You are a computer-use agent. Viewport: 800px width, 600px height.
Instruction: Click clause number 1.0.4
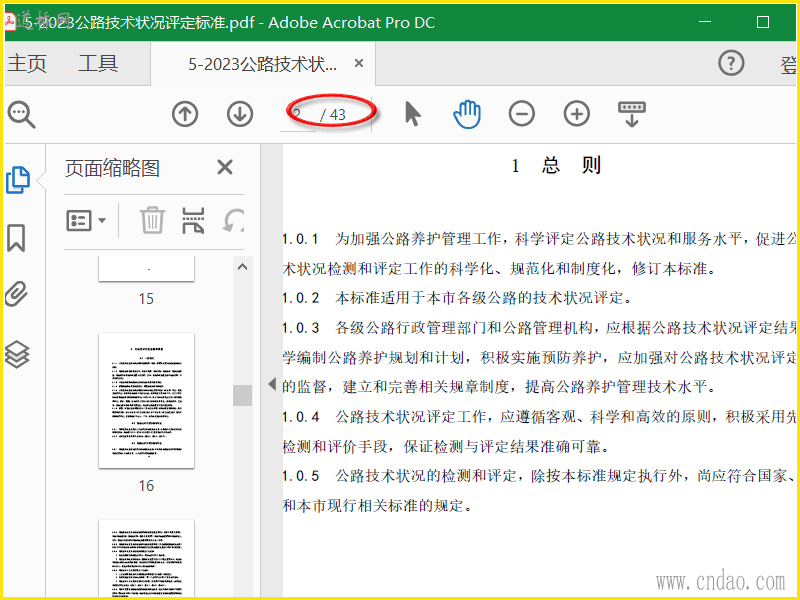coord(301,417)
